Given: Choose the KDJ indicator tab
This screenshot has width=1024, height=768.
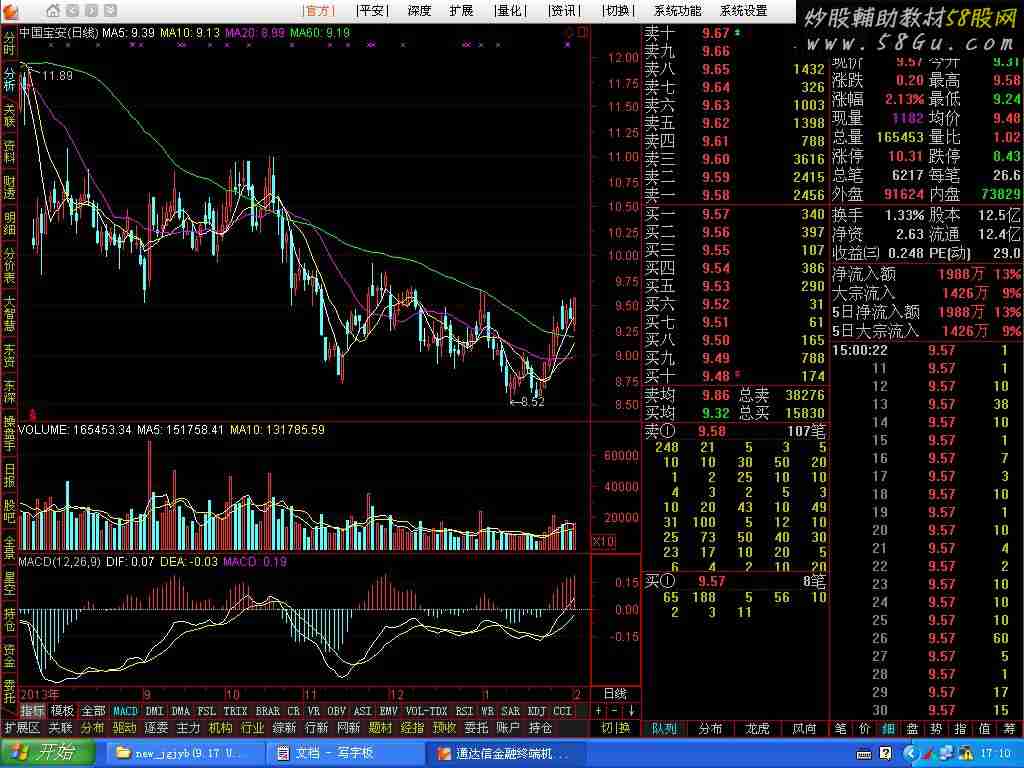Looking at the screenshot, I should pos(536,711).
